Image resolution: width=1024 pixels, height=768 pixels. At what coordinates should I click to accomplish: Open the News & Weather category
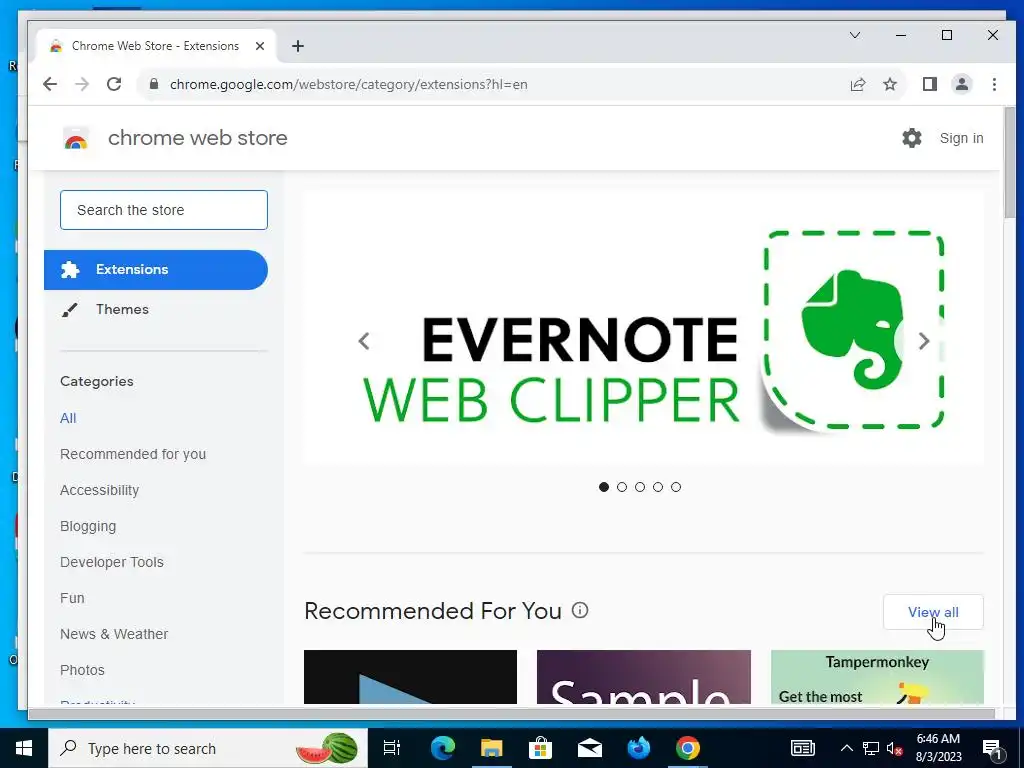click(114, 633)
